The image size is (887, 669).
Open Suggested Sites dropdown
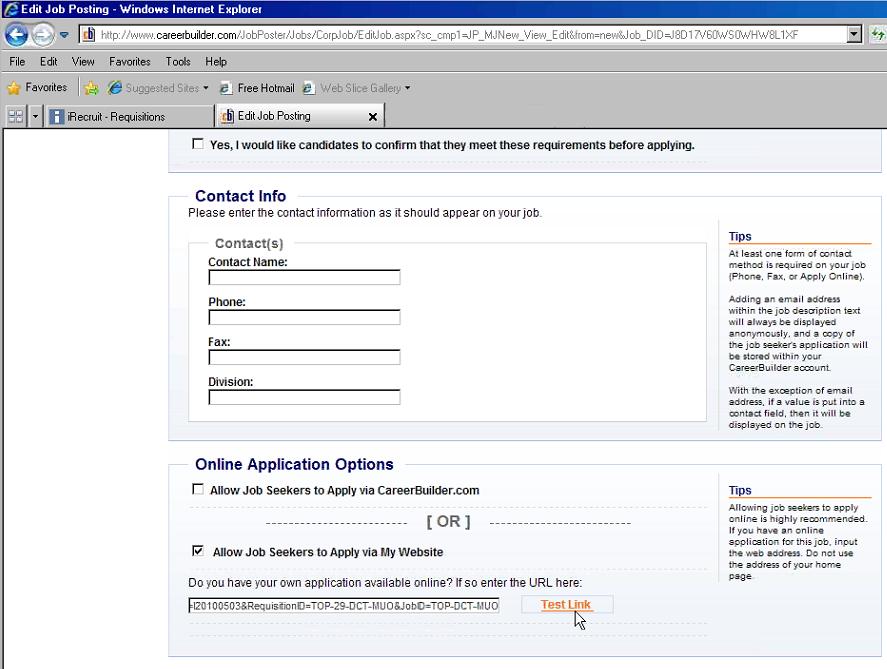158,88
